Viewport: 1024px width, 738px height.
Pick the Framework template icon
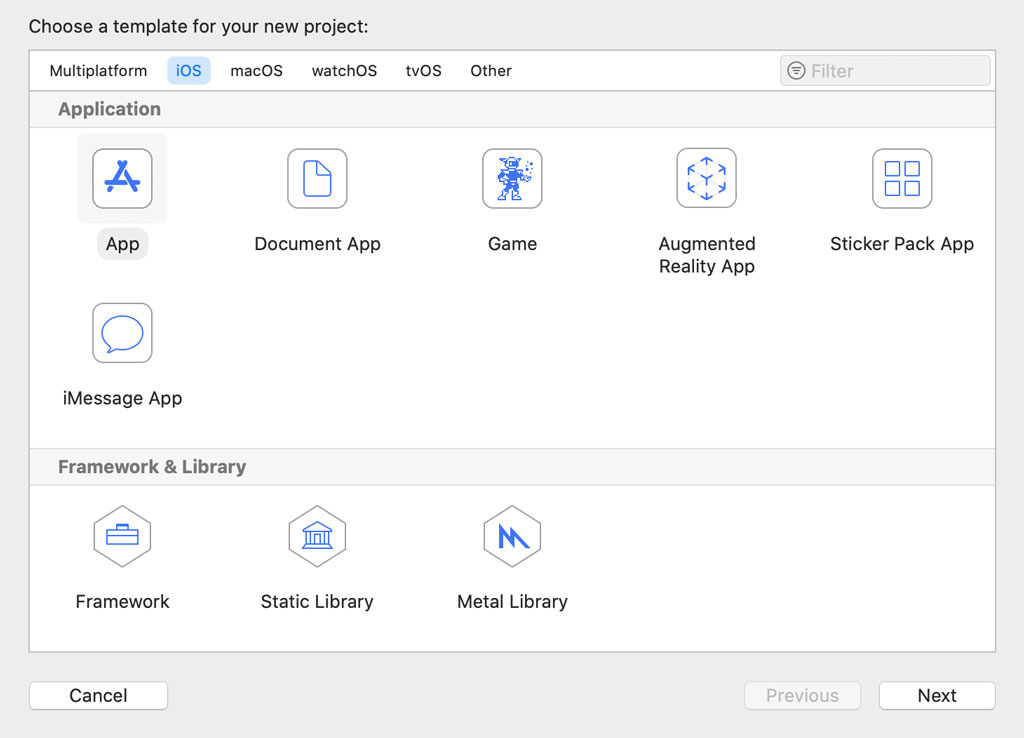(122, 536)
